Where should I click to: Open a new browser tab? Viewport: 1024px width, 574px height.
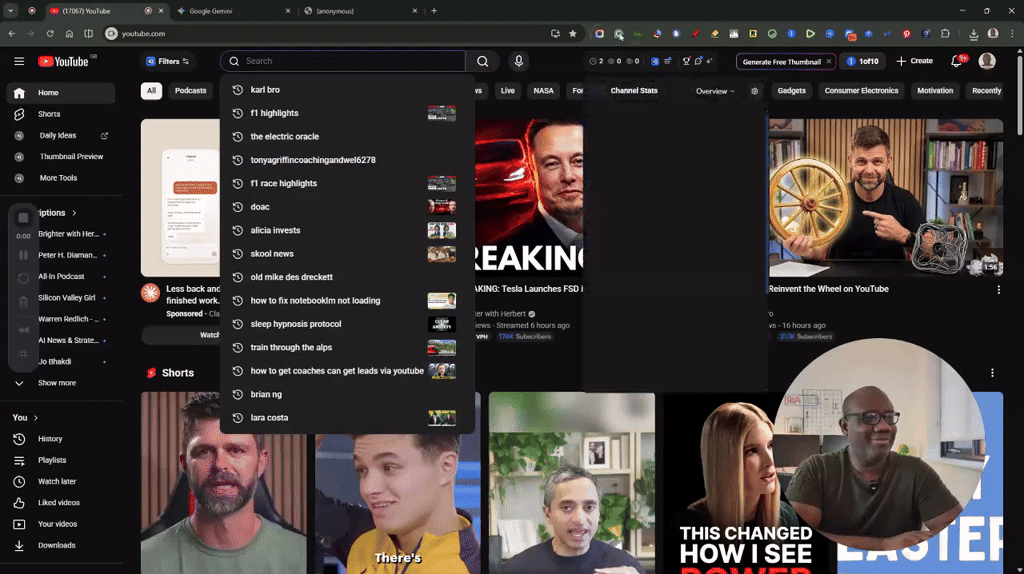coord(434,11)
